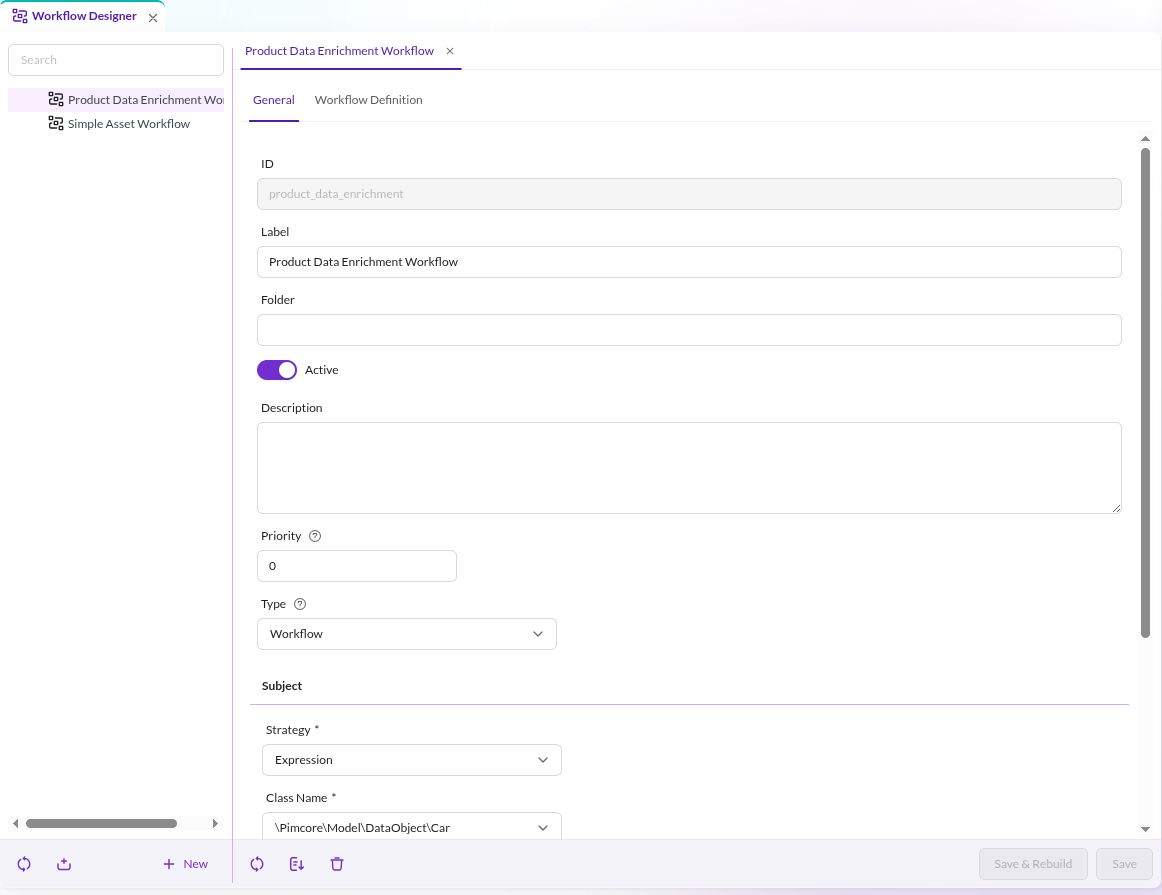1162x895 pixels.
Task: Click the import upload icon in sidebar footer
Action: click(x=64, y=864)
